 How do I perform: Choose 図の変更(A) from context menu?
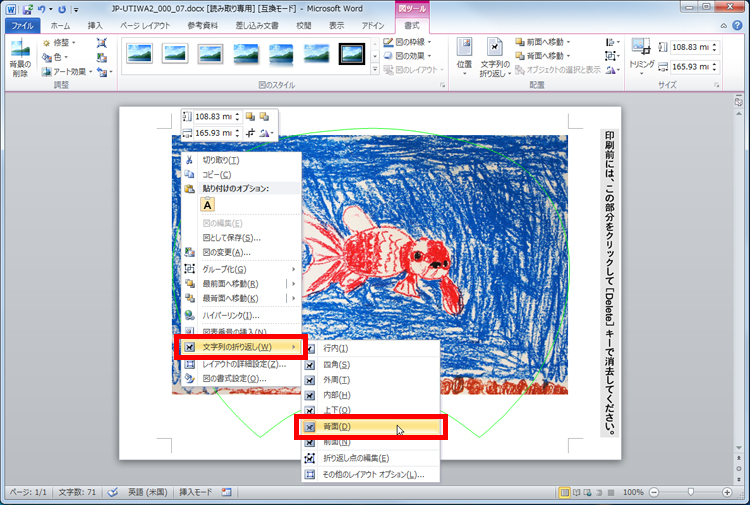point(241,252)
